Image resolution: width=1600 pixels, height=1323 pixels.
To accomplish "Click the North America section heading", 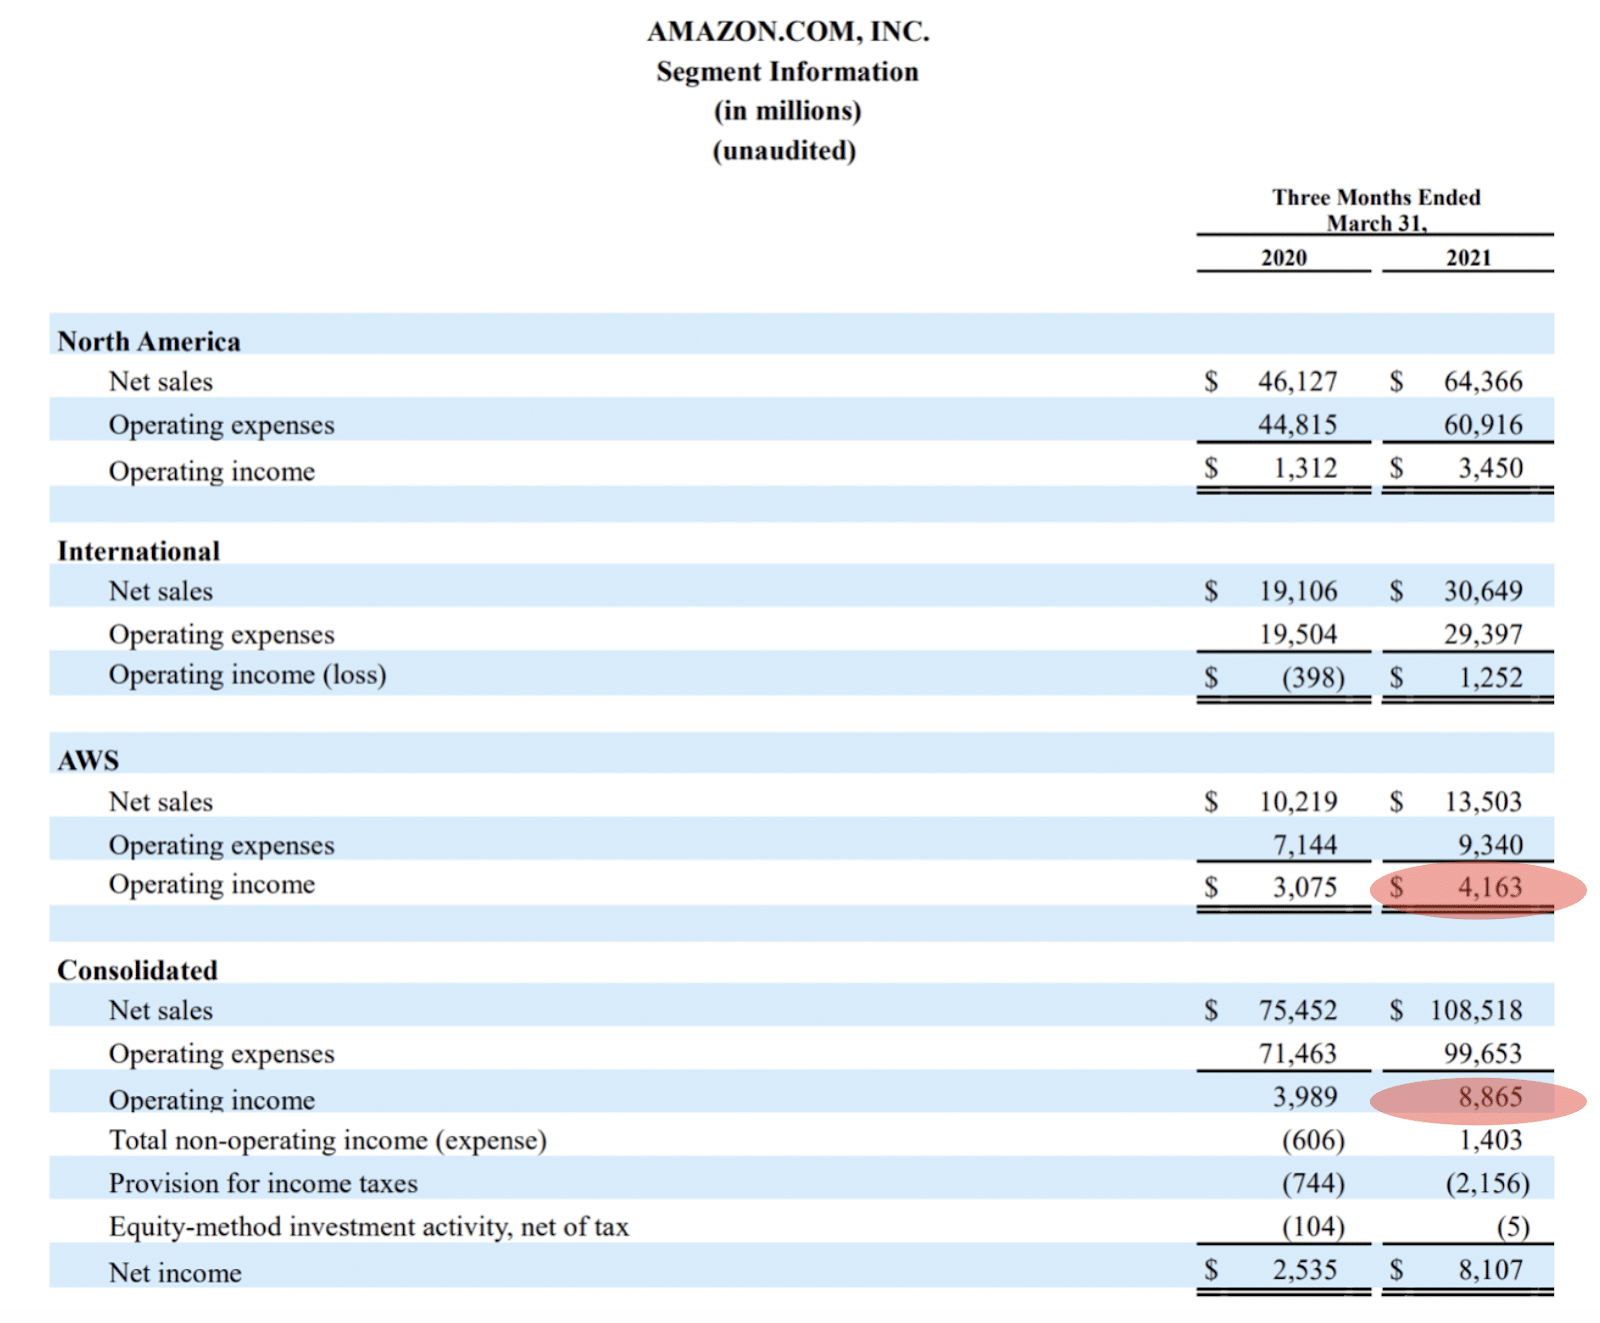I will (149, 342).
